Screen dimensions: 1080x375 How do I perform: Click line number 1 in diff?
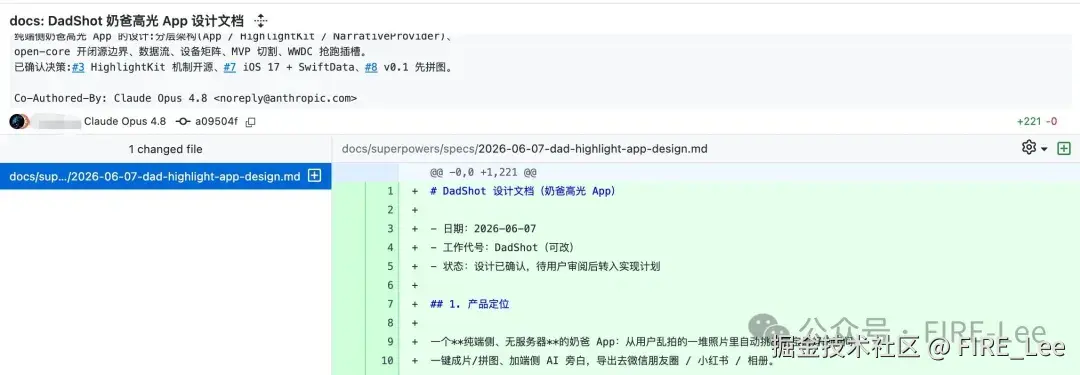(x=390, y=191)
